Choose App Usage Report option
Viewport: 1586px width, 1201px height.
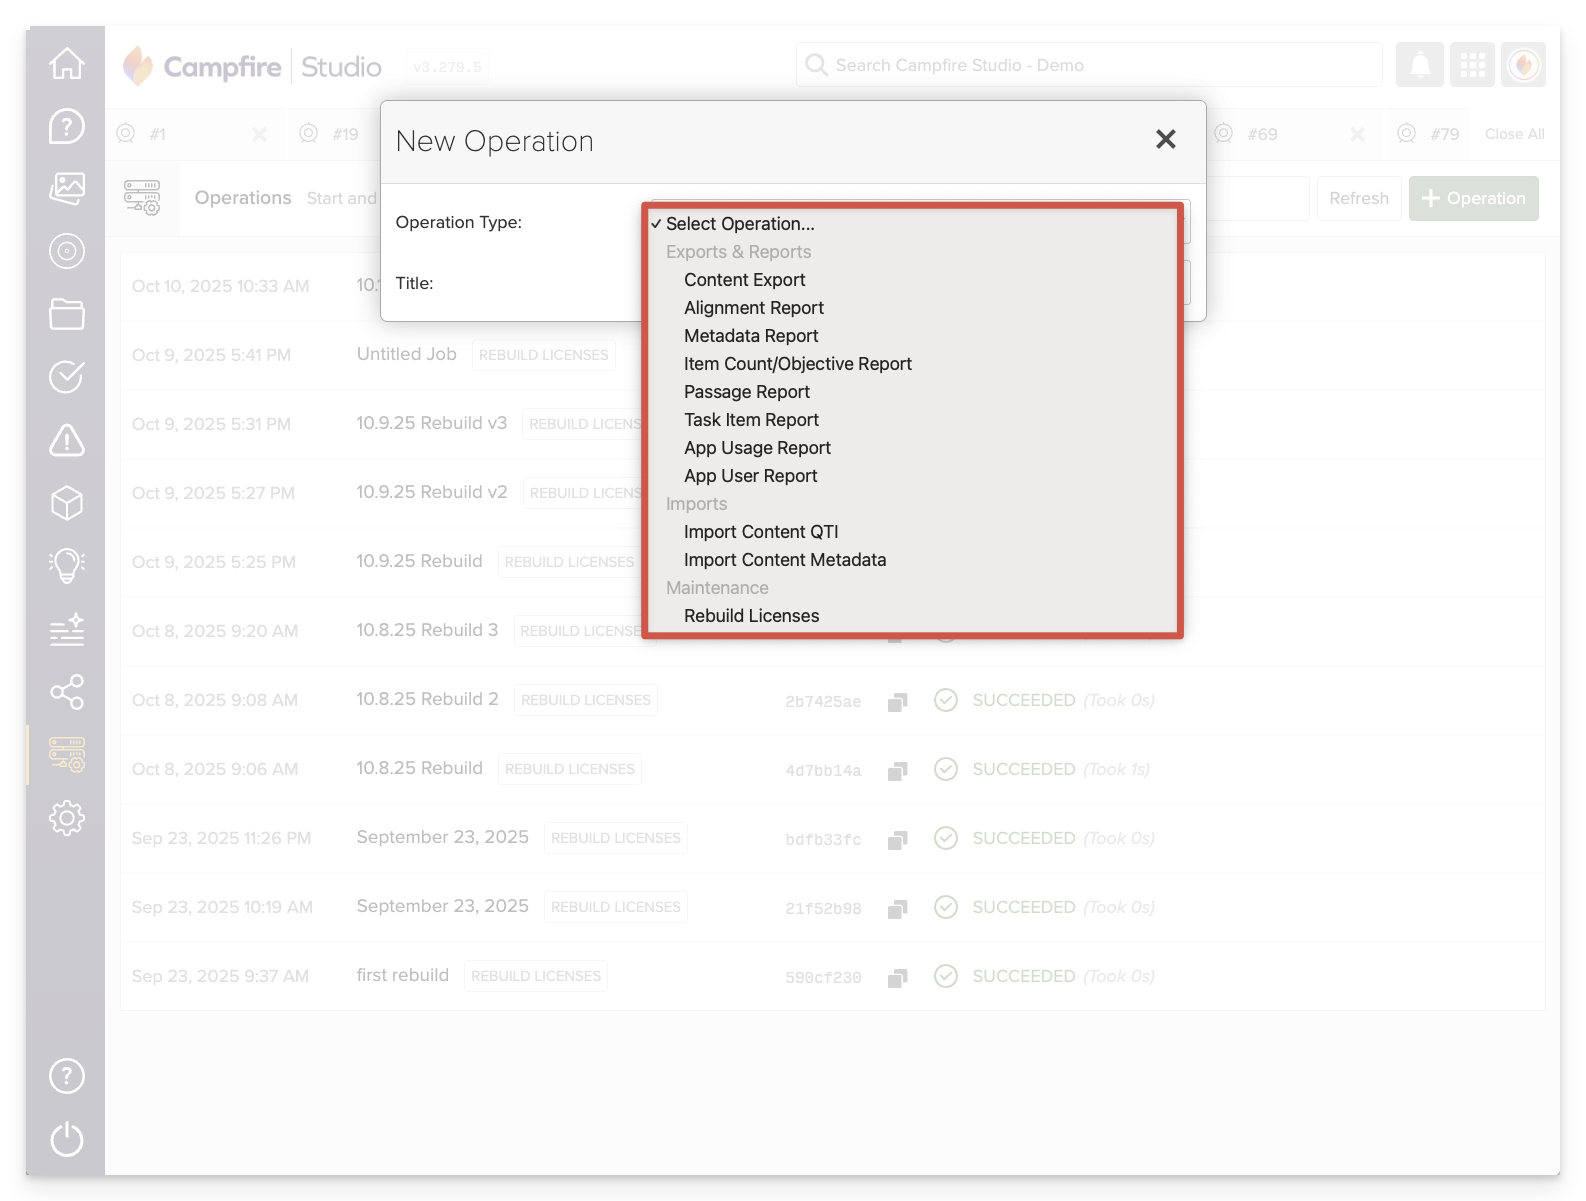coord(757,448)
